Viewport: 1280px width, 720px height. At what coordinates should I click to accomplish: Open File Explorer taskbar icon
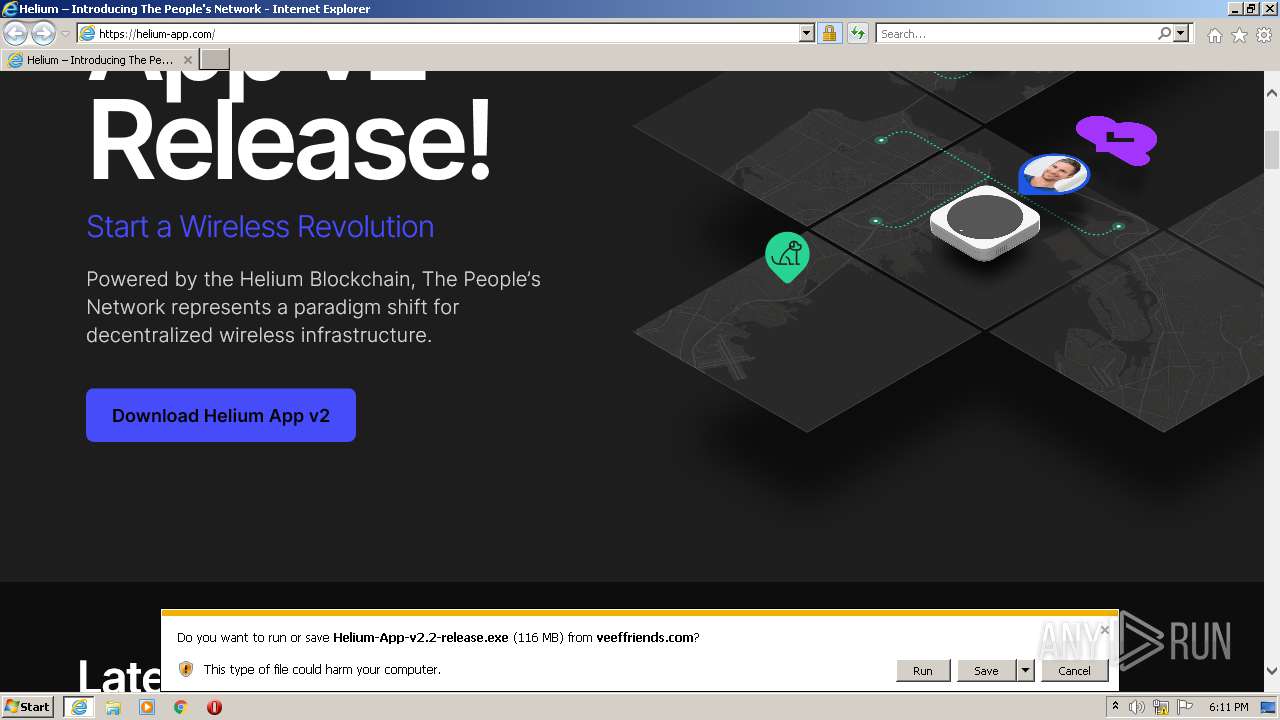coord(113,707)
